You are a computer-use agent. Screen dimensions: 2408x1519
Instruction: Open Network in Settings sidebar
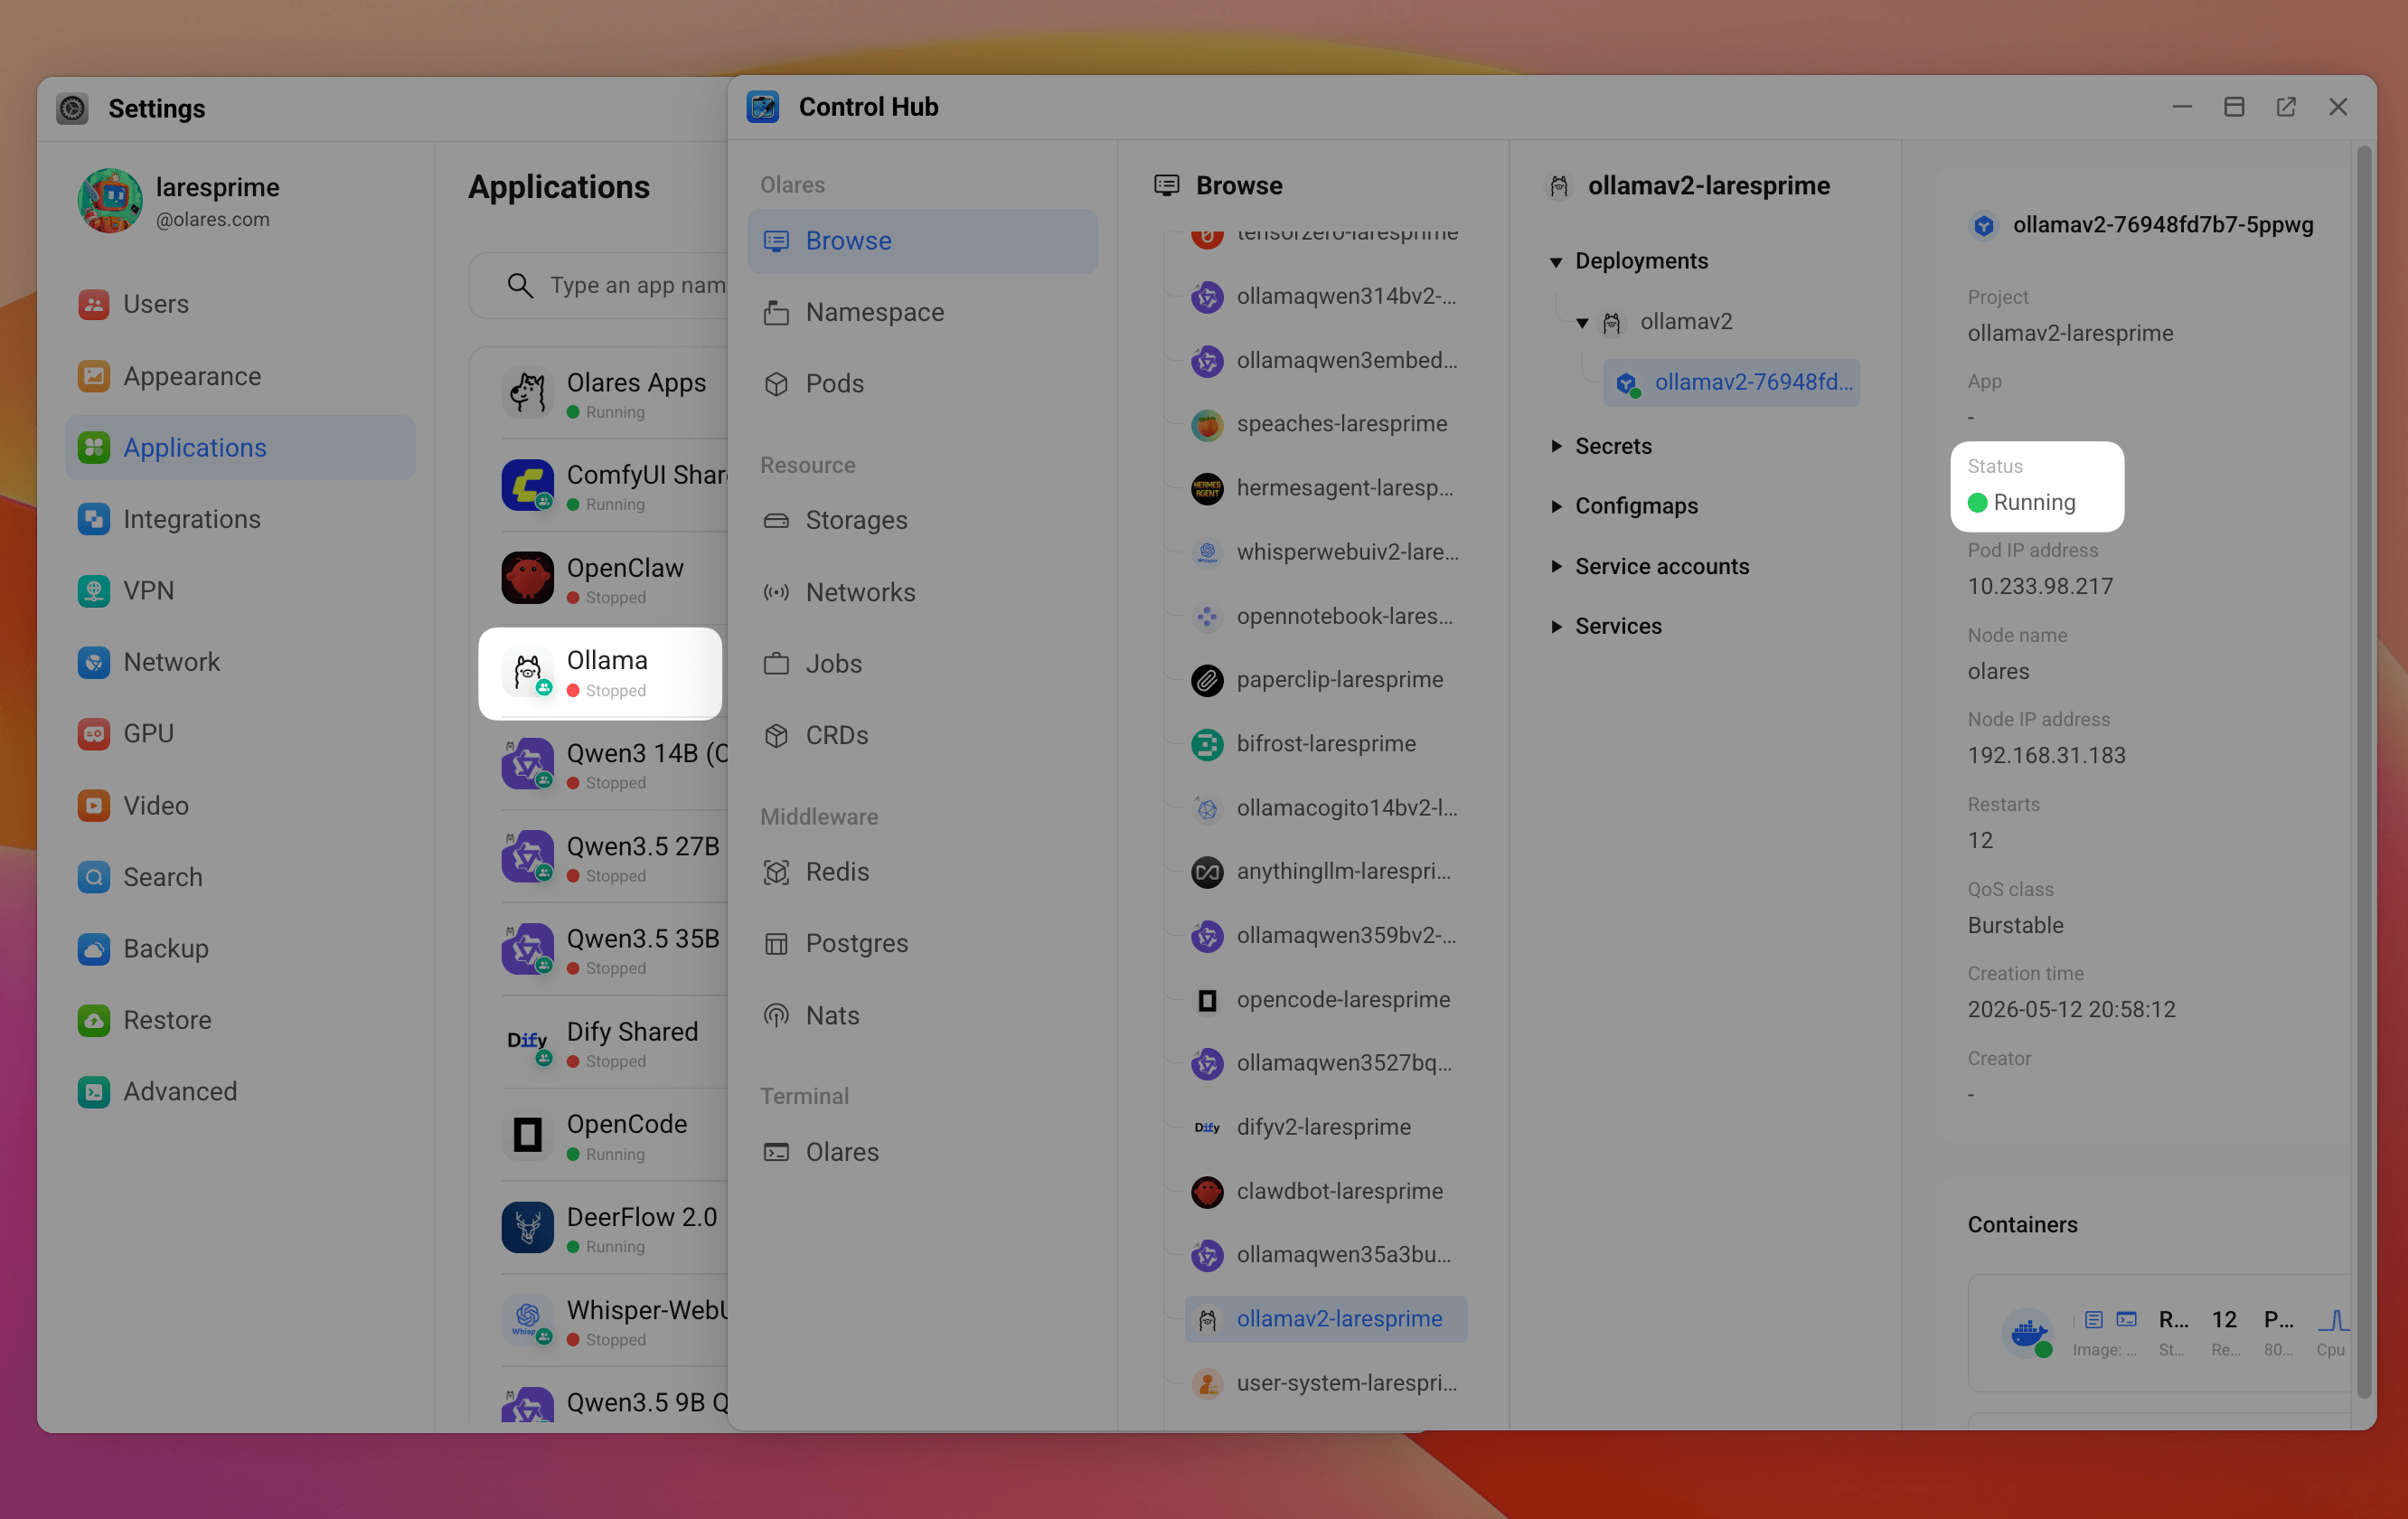tap(240, 662)
